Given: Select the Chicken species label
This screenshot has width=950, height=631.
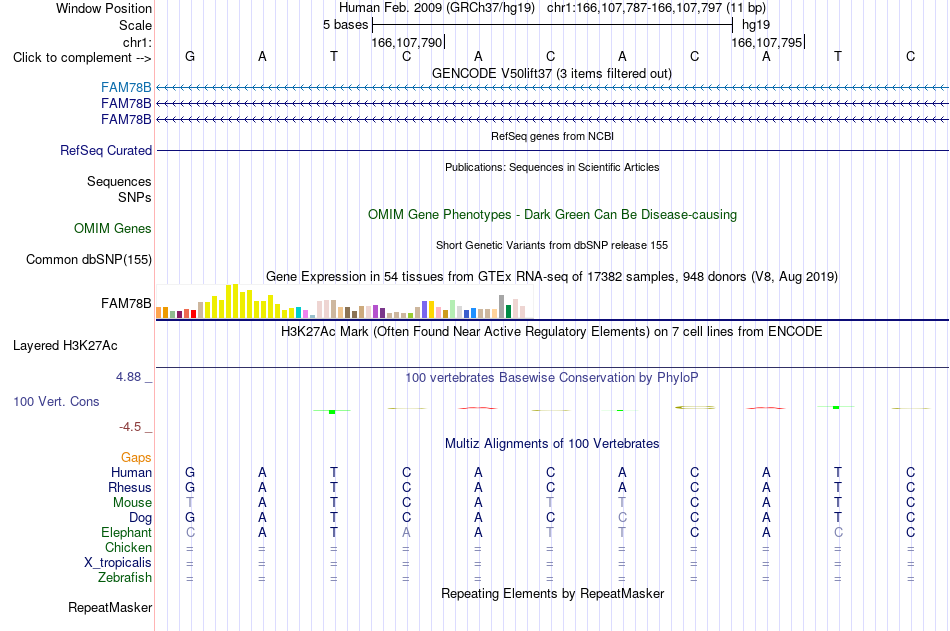Looking at the screenshot, I should 128,547.
